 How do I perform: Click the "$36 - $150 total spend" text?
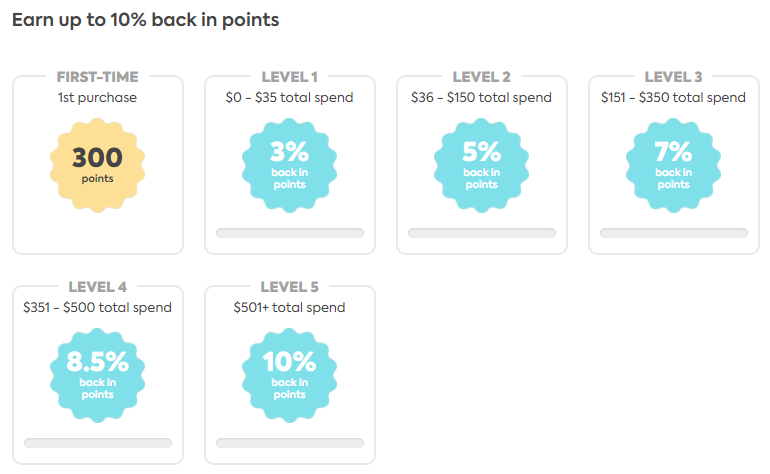coord(481,98)
